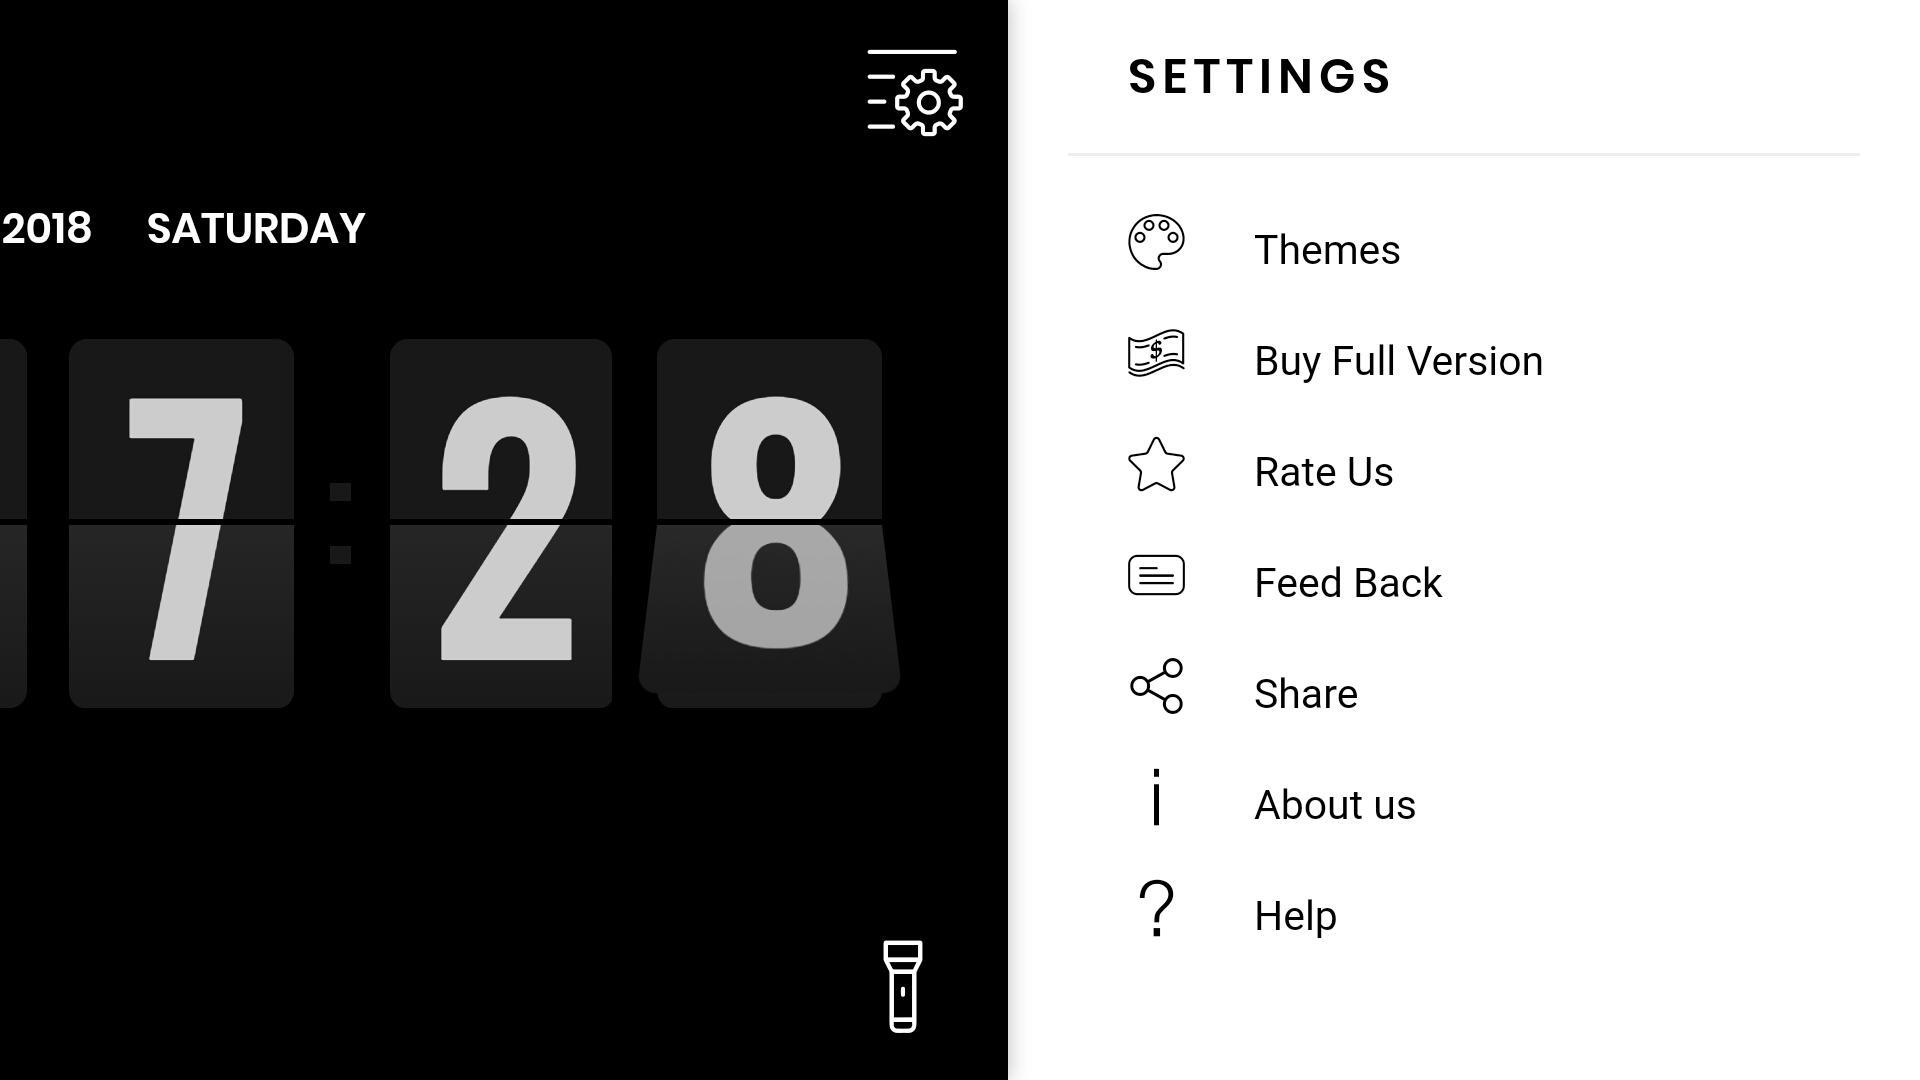Screen dimensions: 1920x1080
Task: Select the Settings panel header
Action: 1259,76
